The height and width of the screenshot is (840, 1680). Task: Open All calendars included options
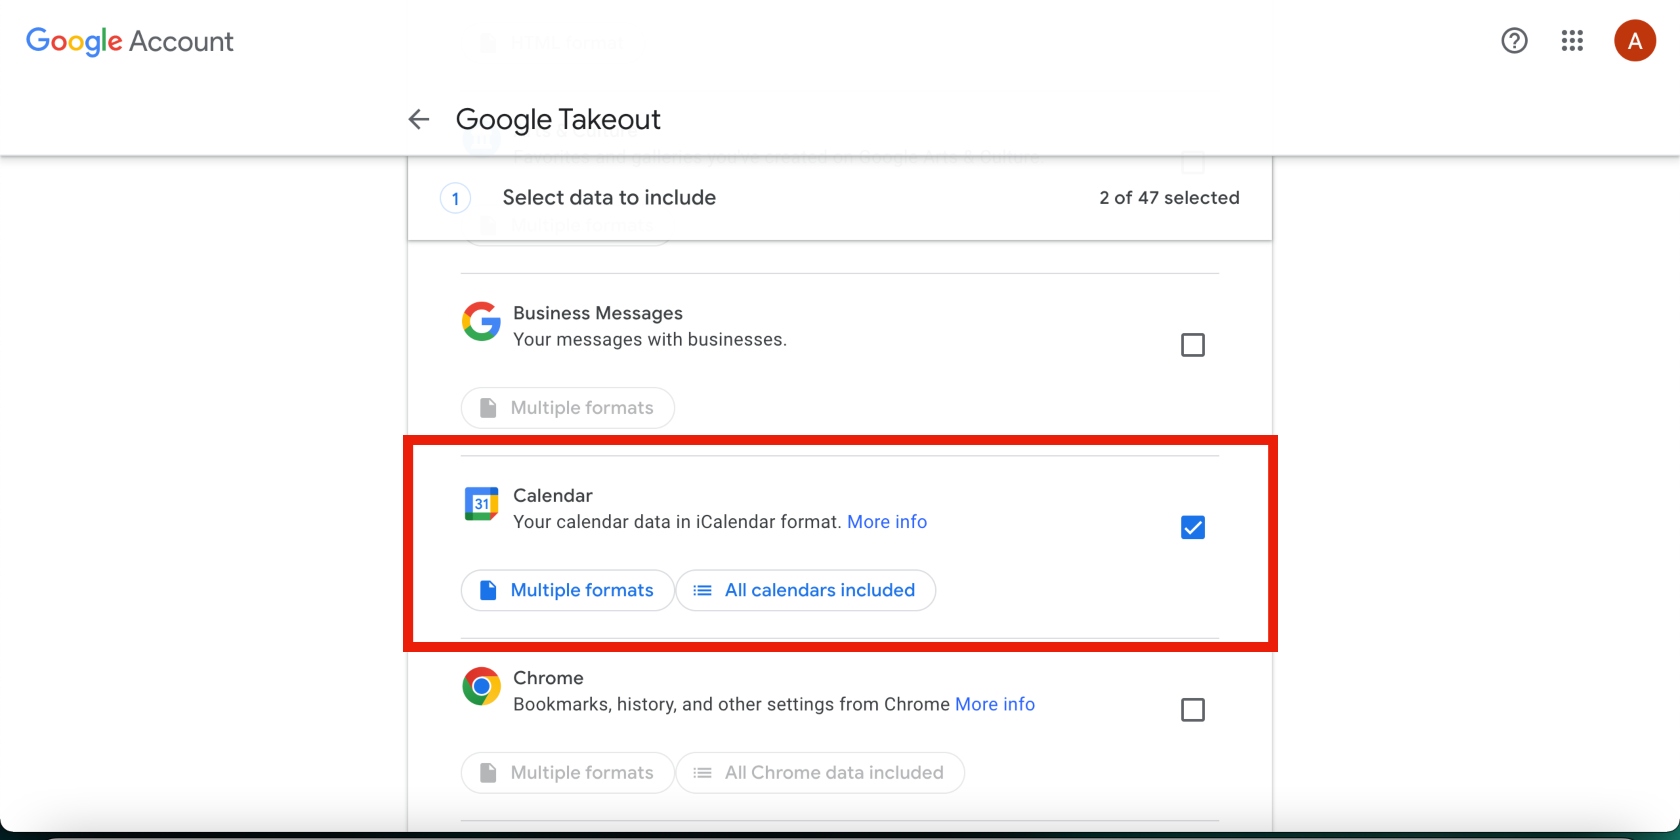point(806,590)
